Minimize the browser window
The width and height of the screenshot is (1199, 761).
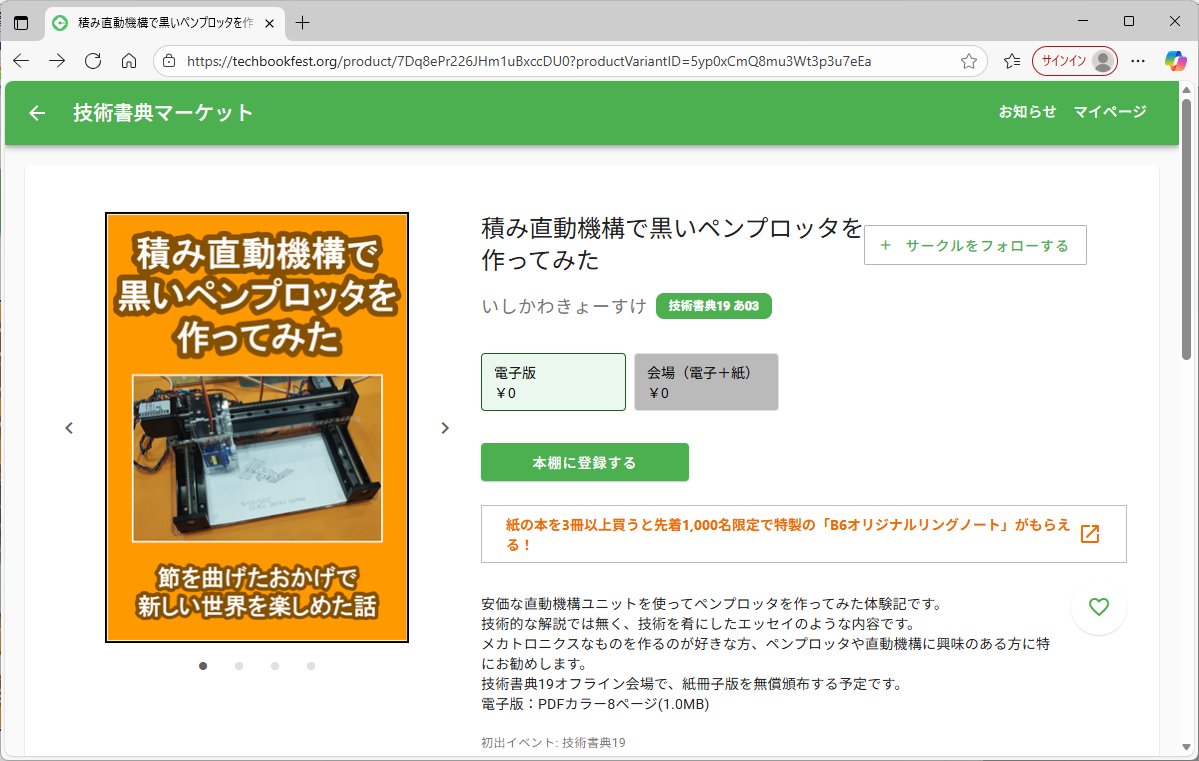click(x=1083, y=21)
